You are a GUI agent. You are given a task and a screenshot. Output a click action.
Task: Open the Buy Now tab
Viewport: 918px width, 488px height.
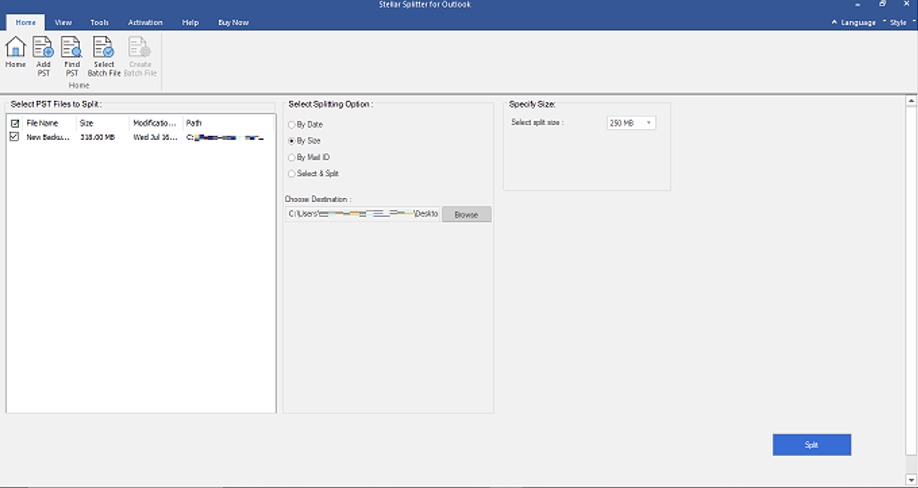point(233,22)
